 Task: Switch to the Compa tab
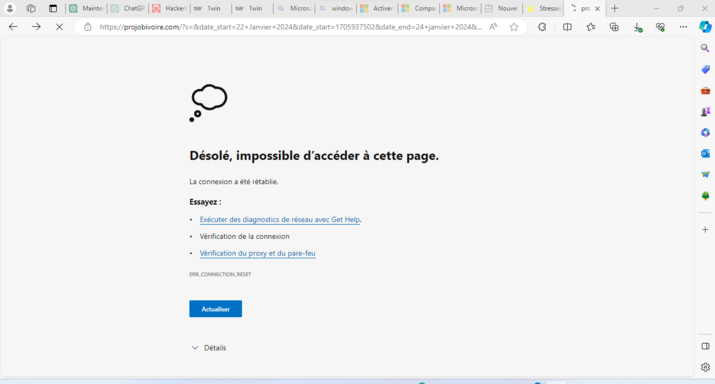(419, 8)
